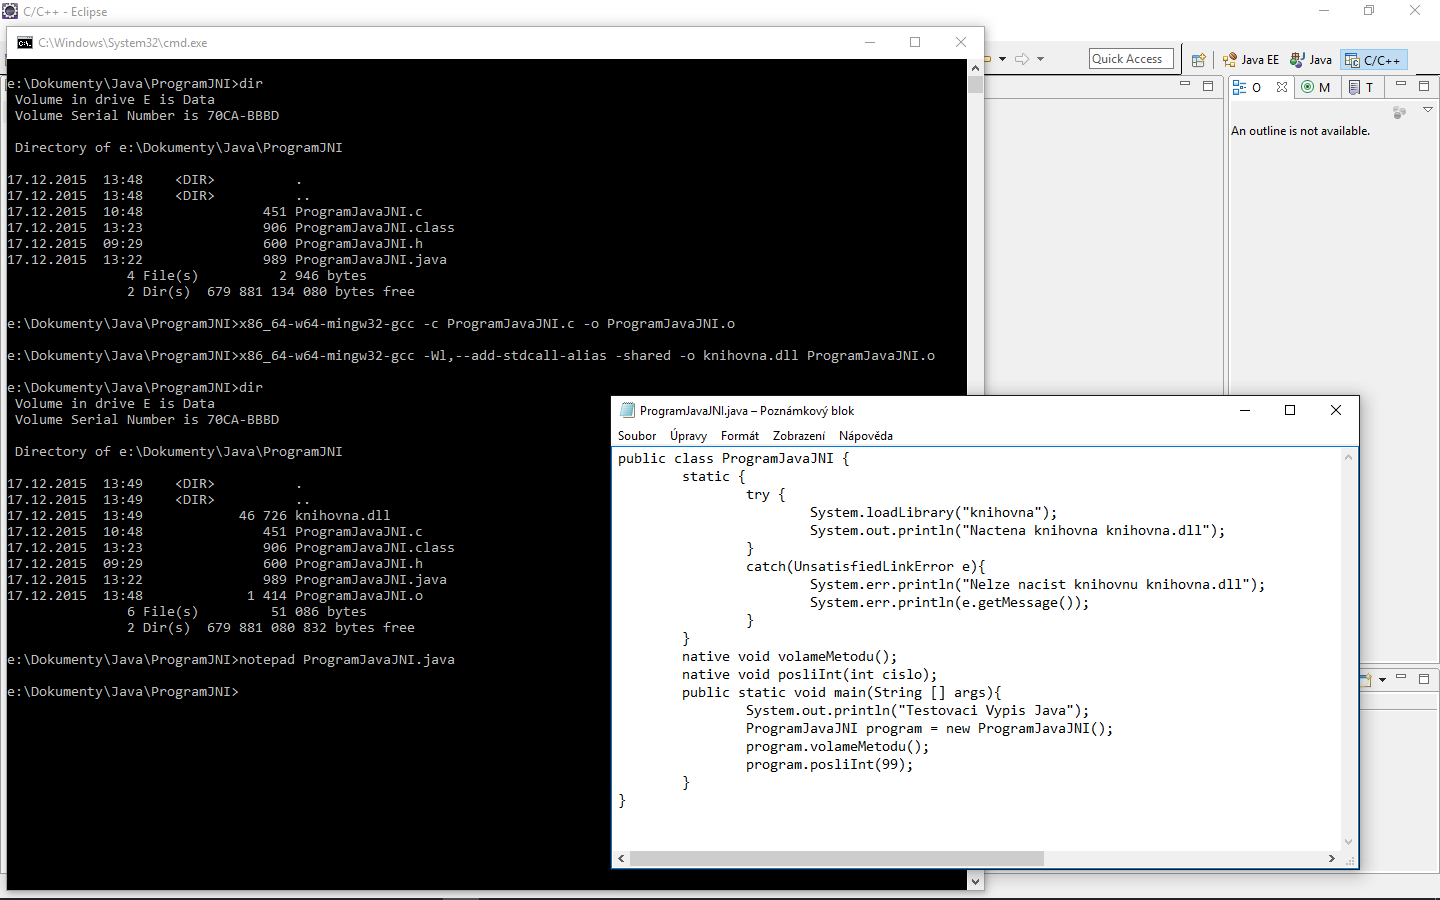Switch to the Java perspective
This screenshot has height=900, width=1440.
[1311, 59]
